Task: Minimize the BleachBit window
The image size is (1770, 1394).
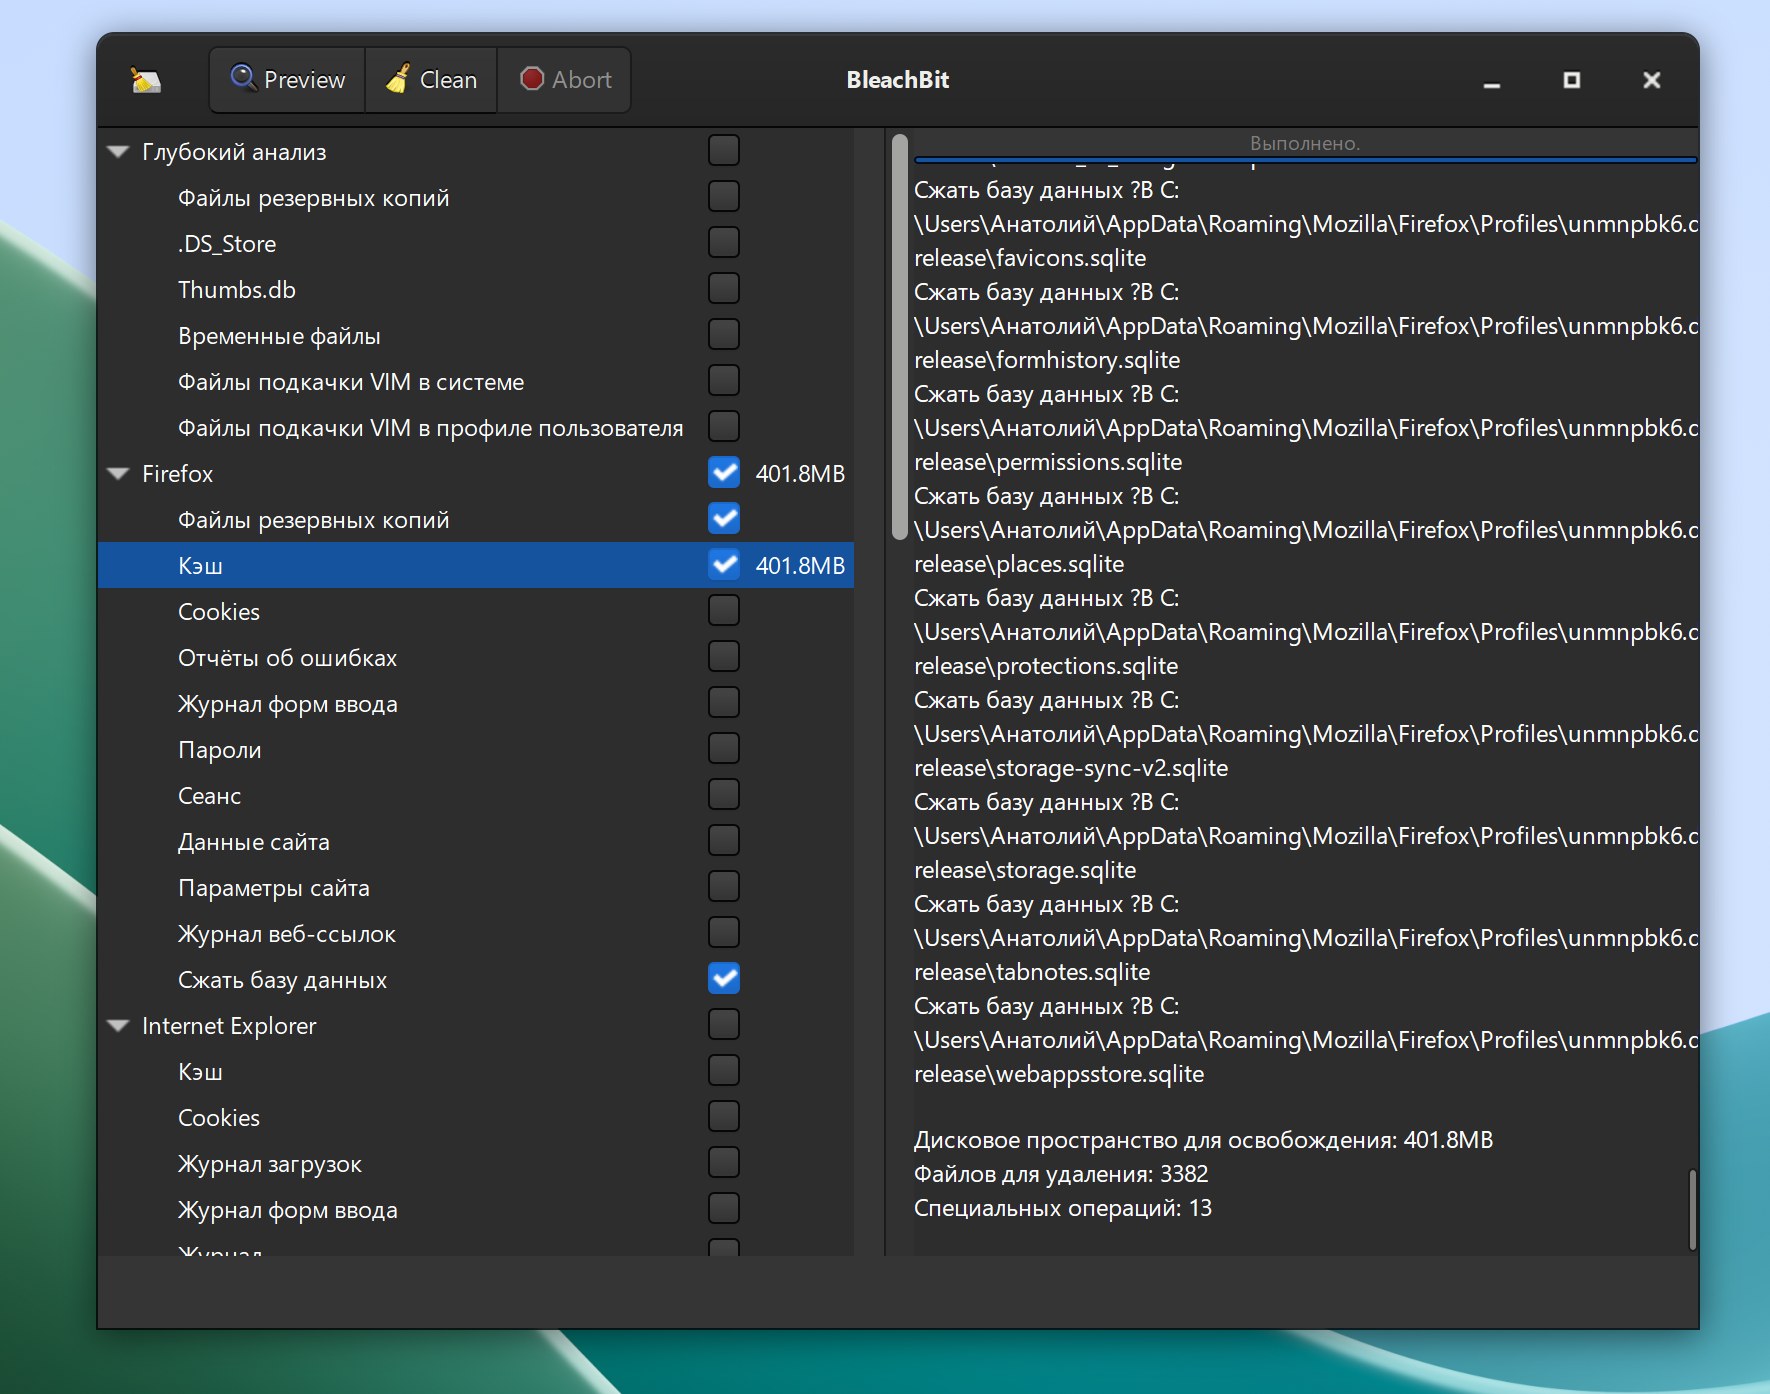Action: pyautogui.click(x=1491, y=81)
